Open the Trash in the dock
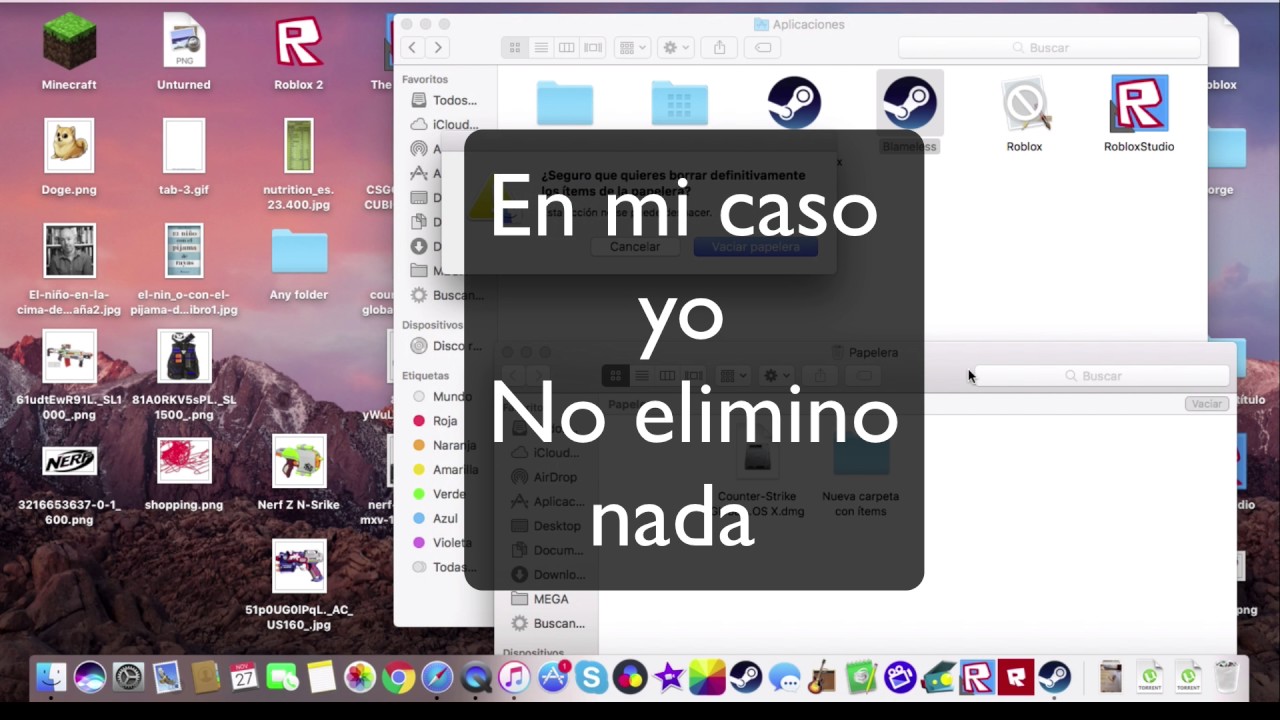The image size is (1280, 720). [x=1226, y=678]
